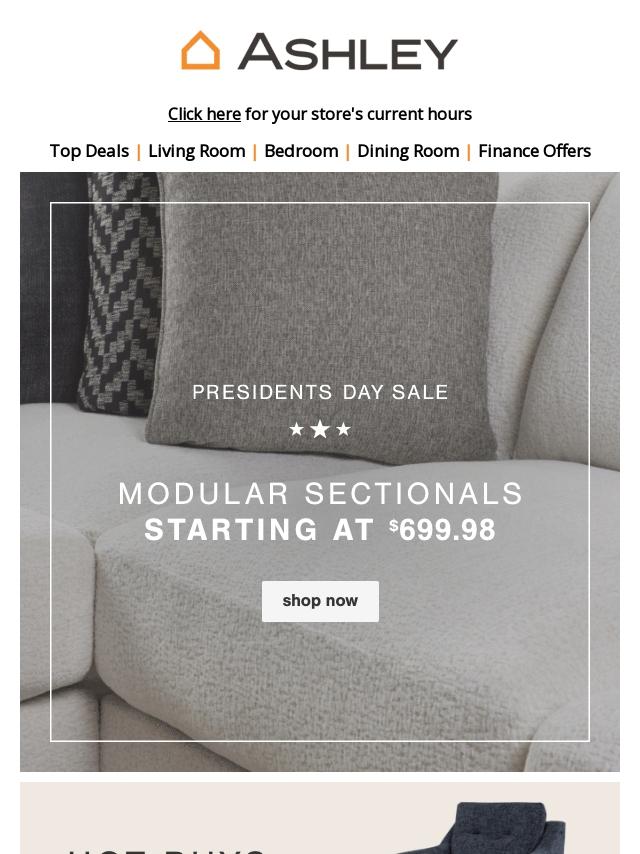
Task: View Finance Offers in the navigation
Action: pyautogui.click(x=534, y=151)
